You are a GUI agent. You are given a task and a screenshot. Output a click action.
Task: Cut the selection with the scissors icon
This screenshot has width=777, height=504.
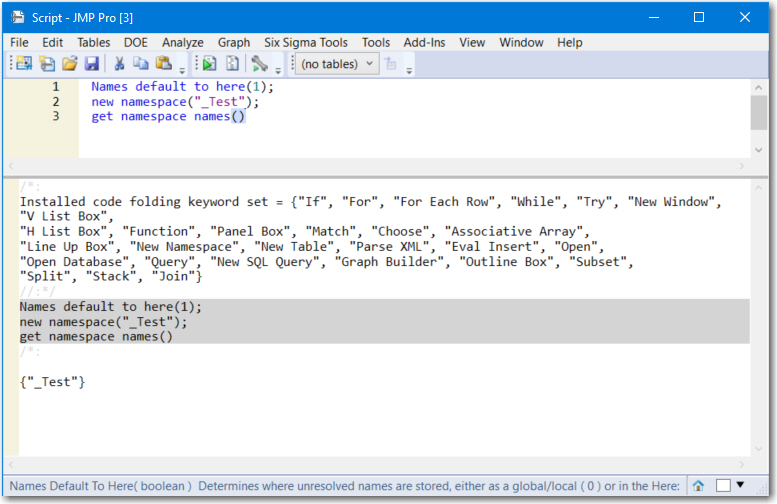119,63
